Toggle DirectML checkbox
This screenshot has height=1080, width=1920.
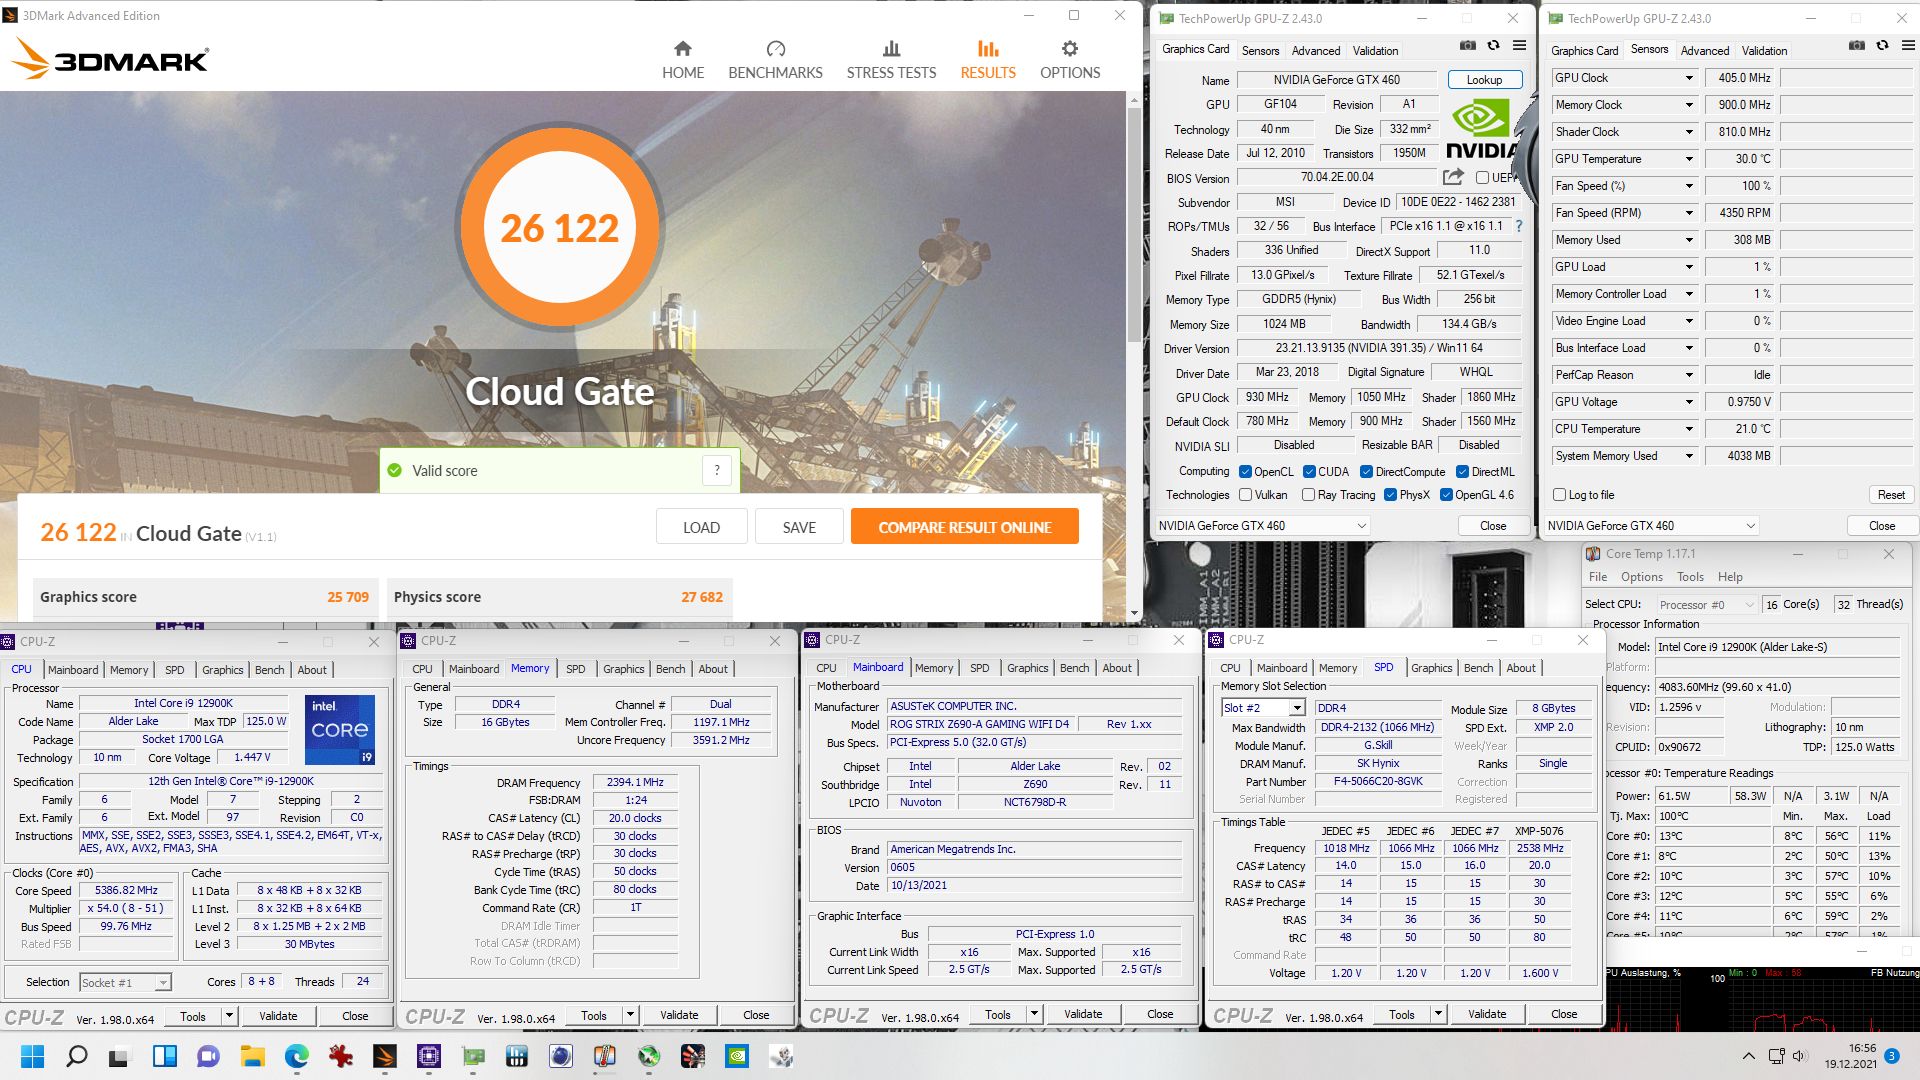point(1462,472)
